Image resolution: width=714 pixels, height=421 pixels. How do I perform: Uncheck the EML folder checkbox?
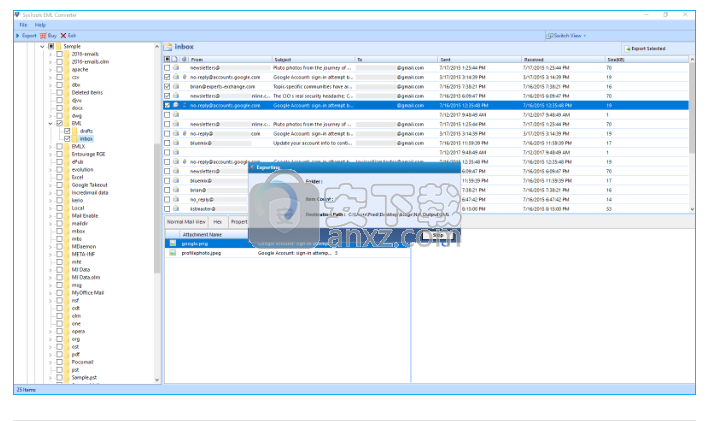[x=60, y=123]
